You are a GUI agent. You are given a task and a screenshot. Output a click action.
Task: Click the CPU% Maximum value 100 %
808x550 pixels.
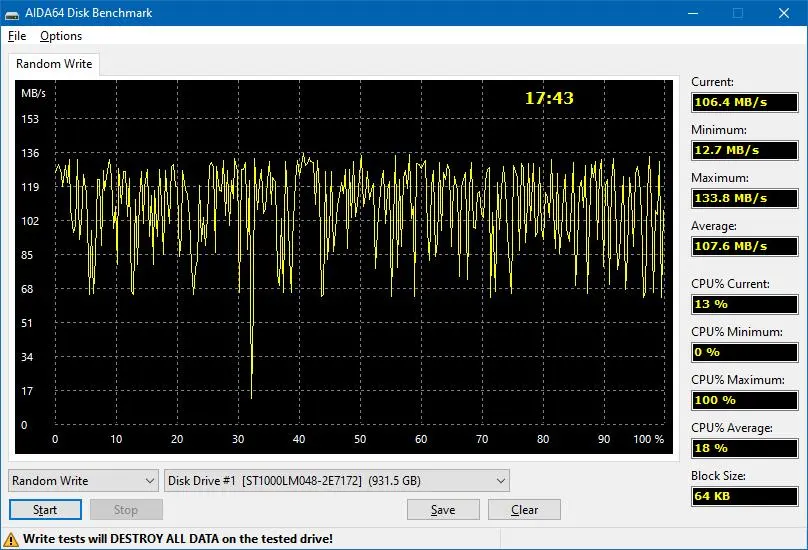(x=745, y=401)
